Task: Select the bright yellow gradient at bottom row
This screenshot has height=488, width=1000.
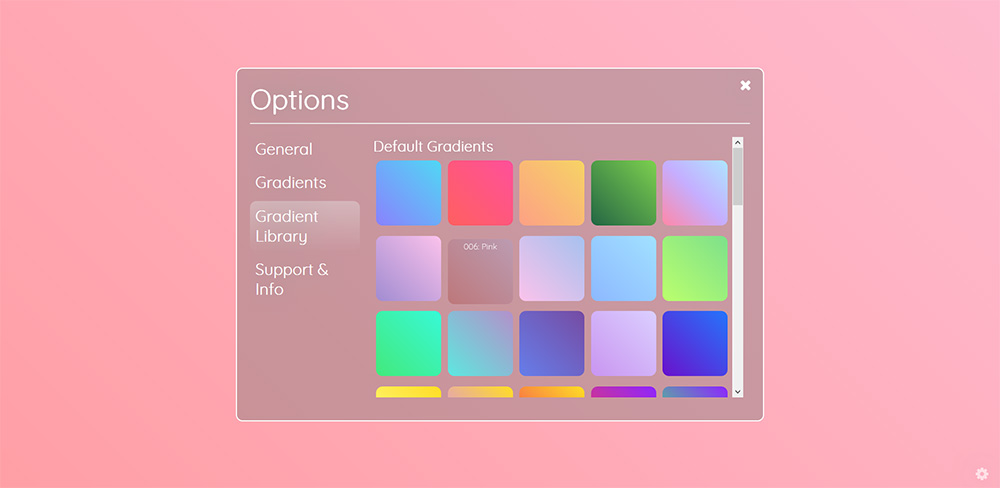Action: [x=408, y=392]
